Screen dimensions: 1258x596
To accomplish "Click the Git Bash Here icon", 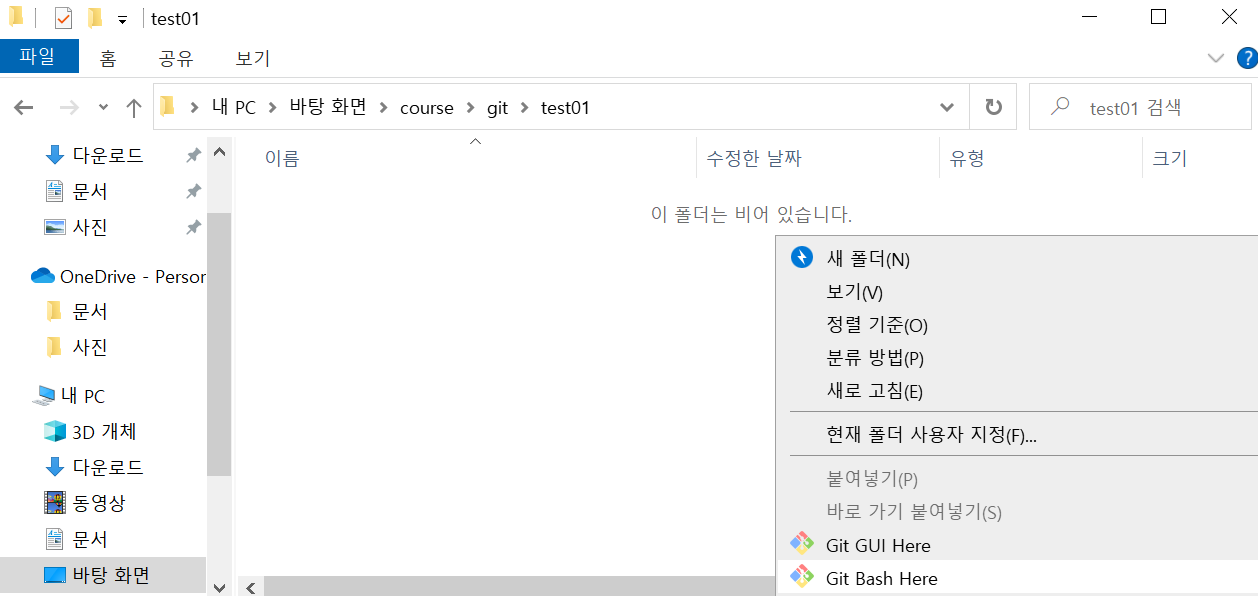I will [x=802, y=578].
